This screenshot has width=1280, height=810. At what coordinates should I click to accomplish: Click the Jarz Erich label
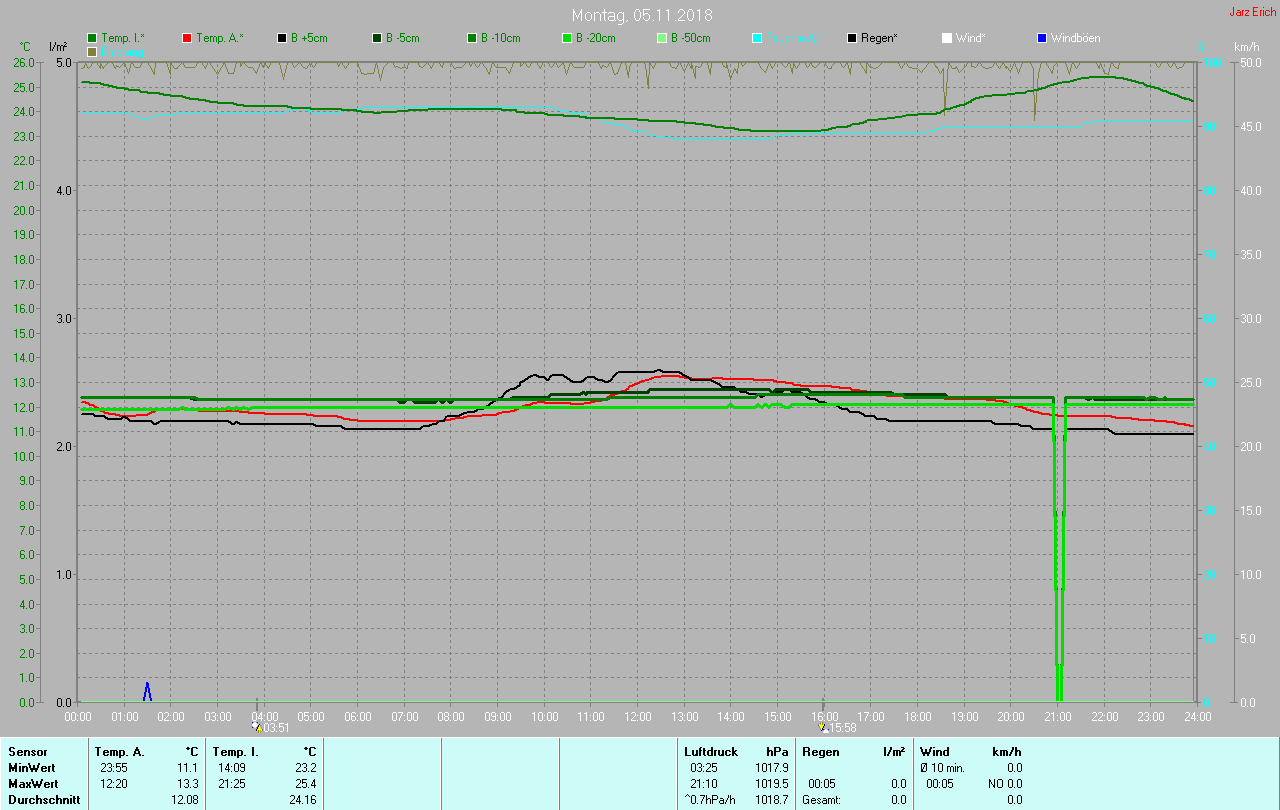coord(1252,12)
